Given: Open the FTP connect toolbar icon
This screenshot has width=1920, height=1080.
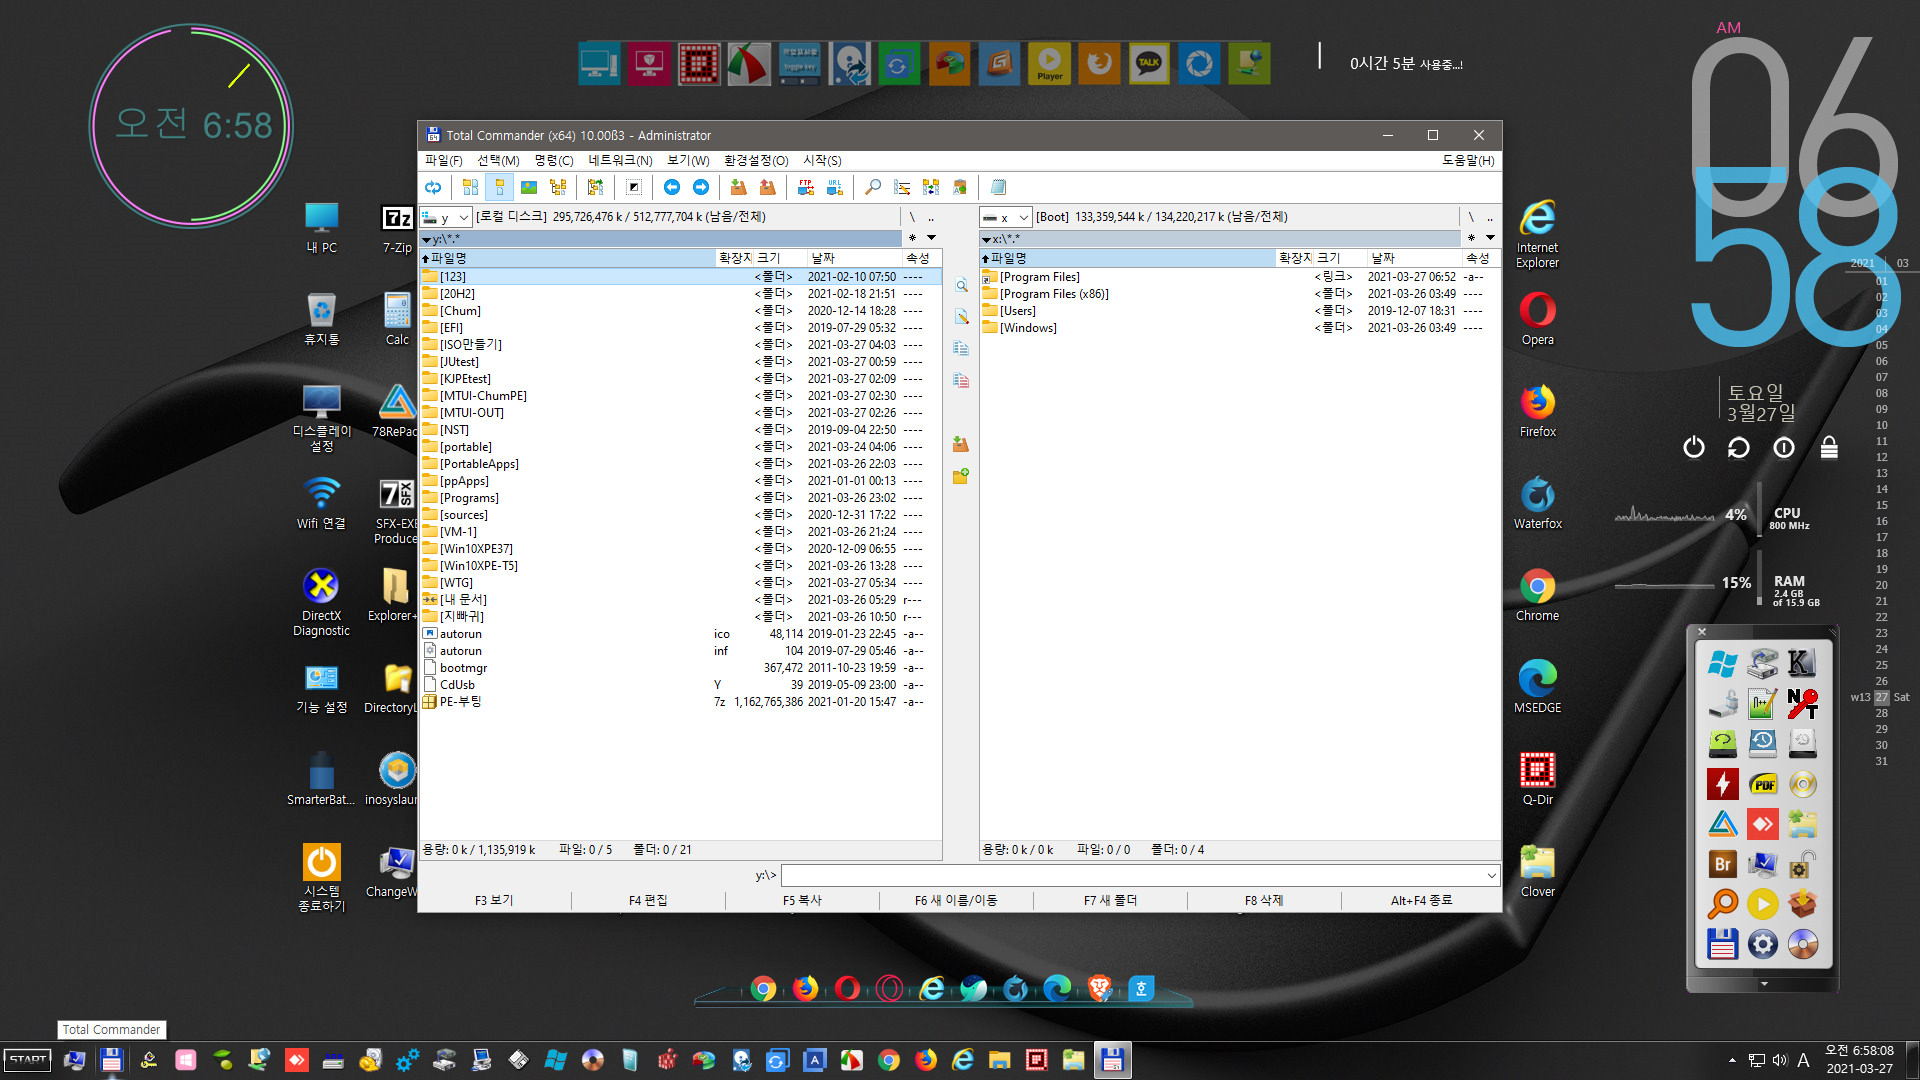Looking at the screenshot, I should point(805,187).
